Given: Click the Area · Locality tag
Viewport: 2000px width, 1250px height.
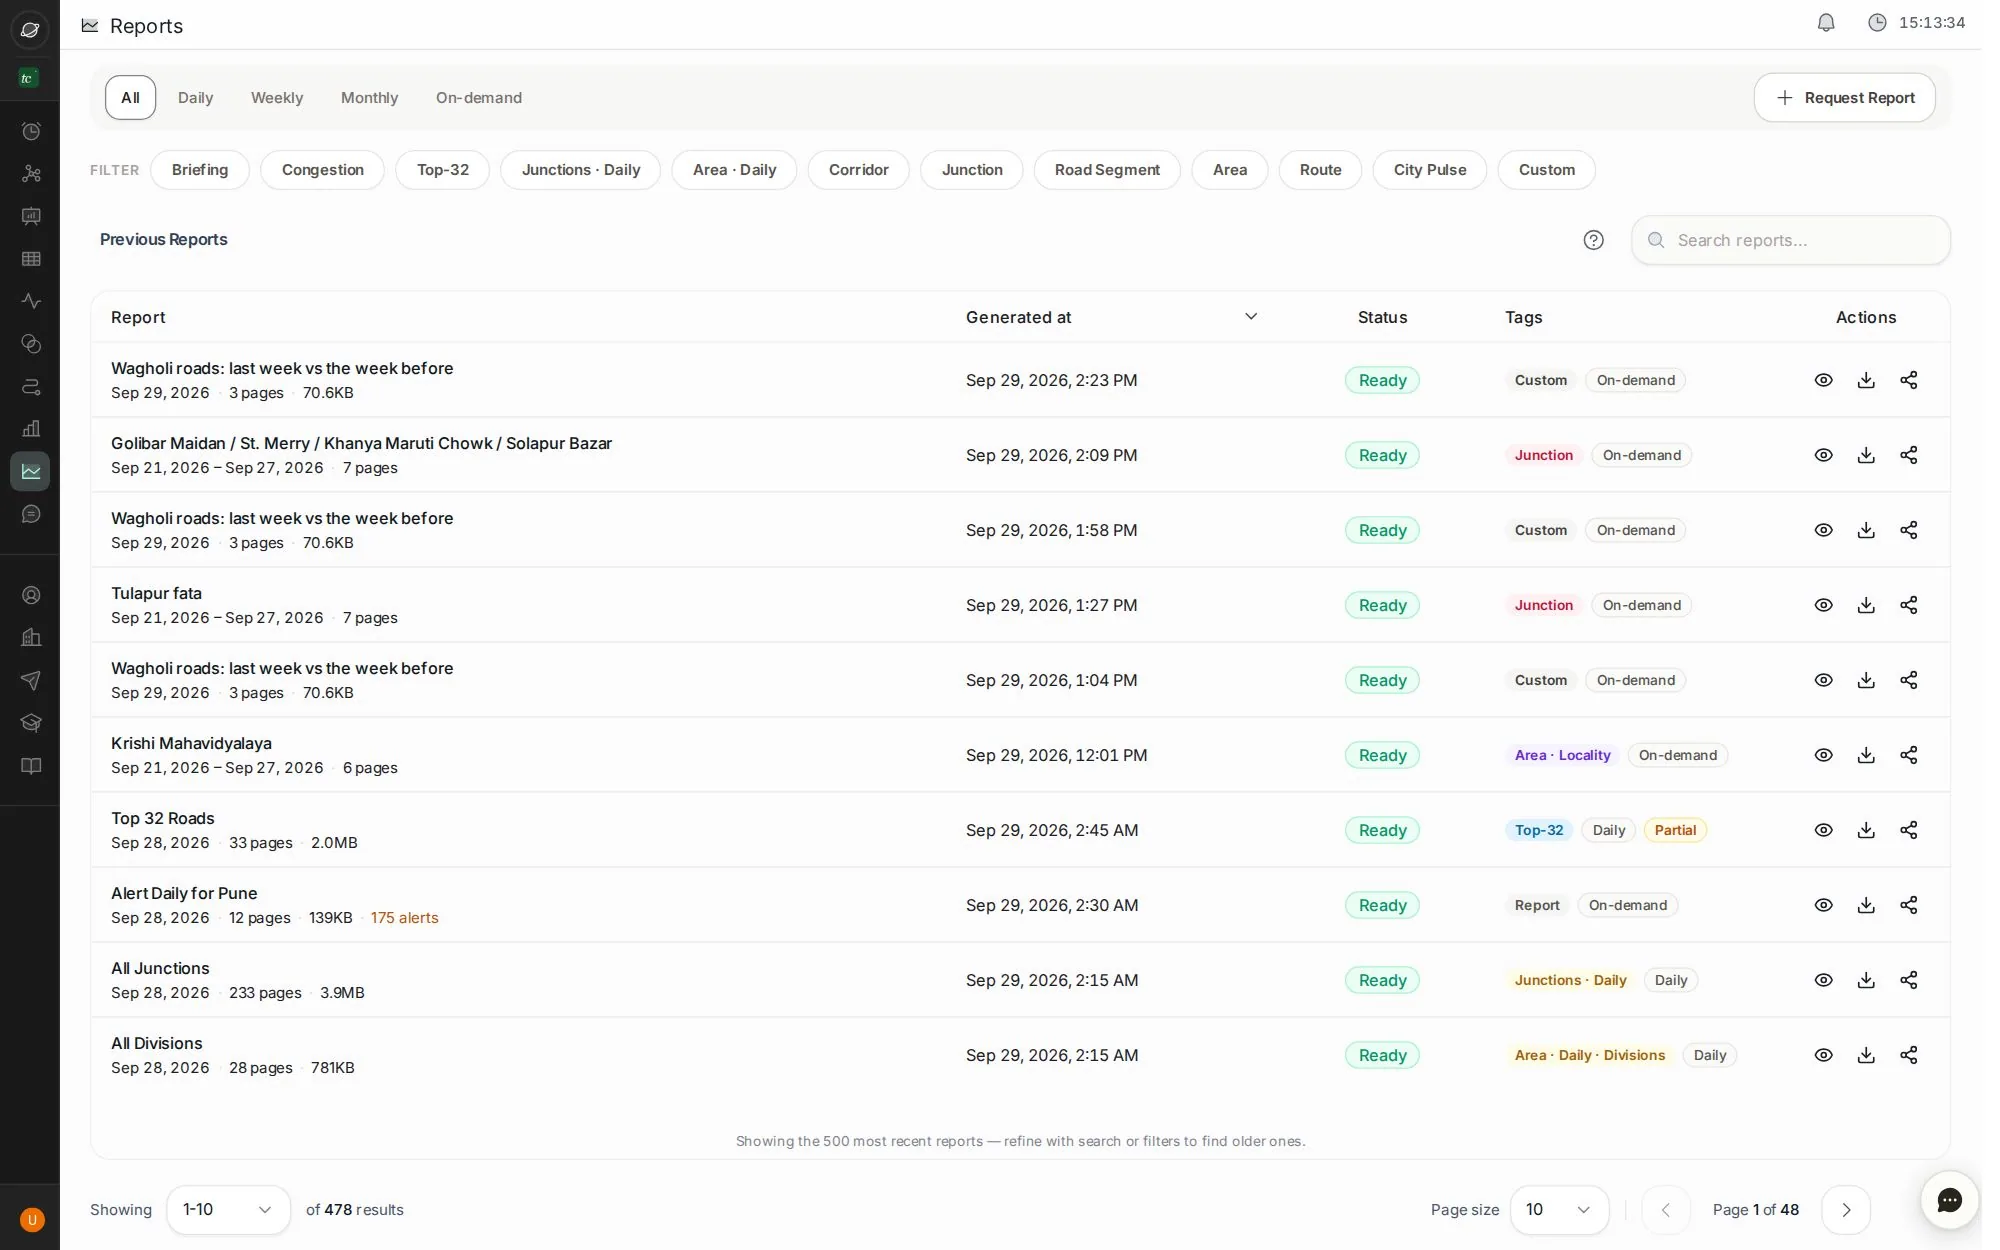Looking at the screenshot, I should 1563,755.
